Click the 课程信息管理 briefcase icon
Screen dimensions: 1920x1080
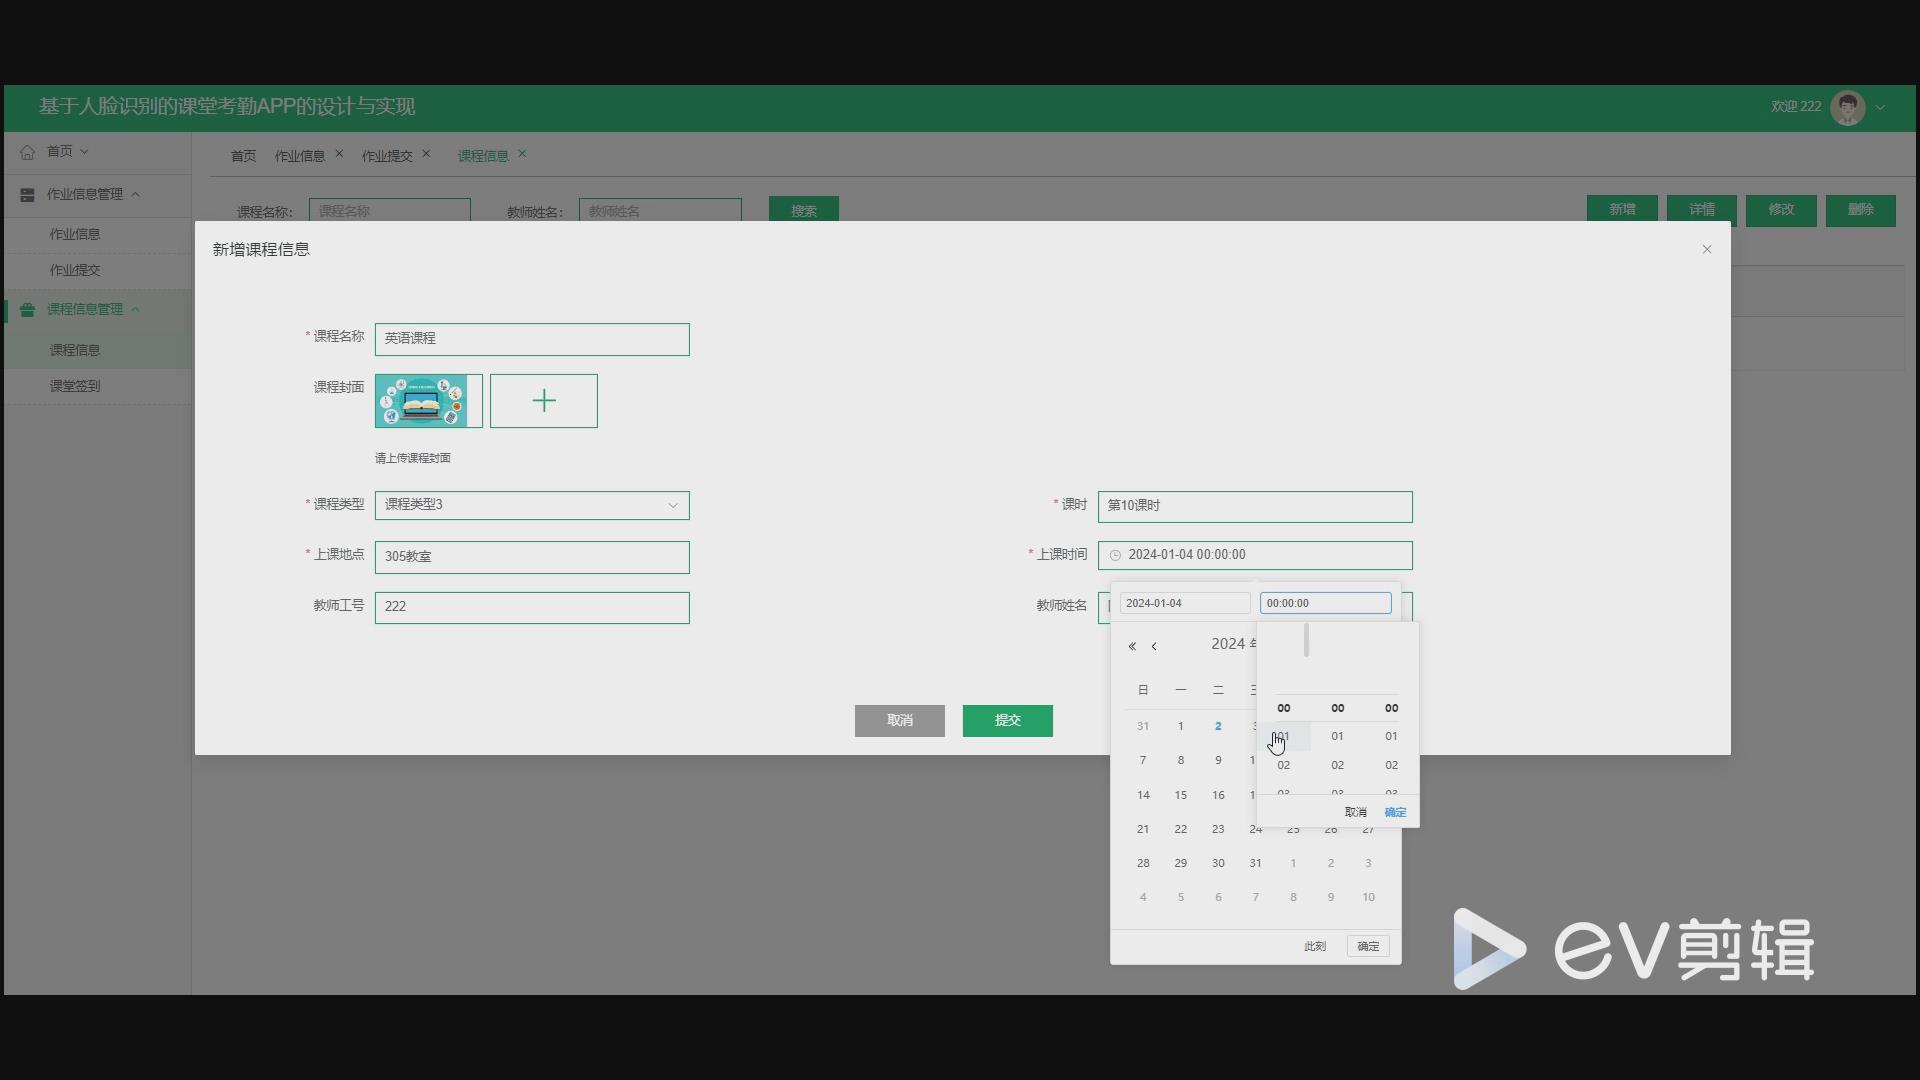pyautogui.click(x=26, y=309)
